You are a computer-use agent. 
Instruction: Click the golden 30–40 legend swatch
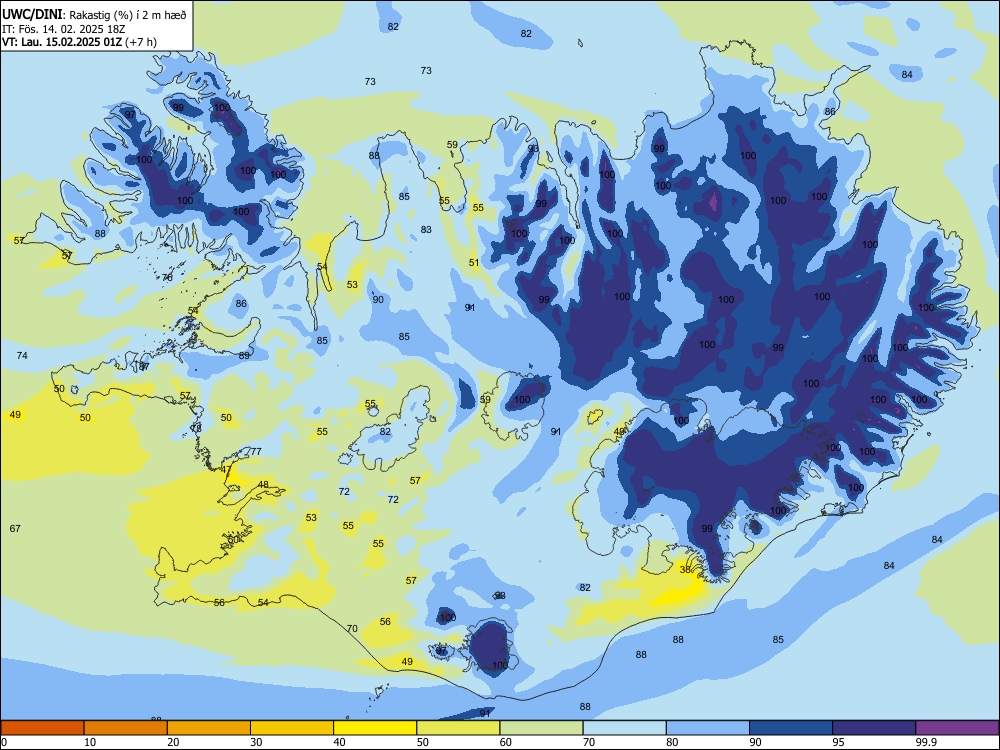[292, 728]
